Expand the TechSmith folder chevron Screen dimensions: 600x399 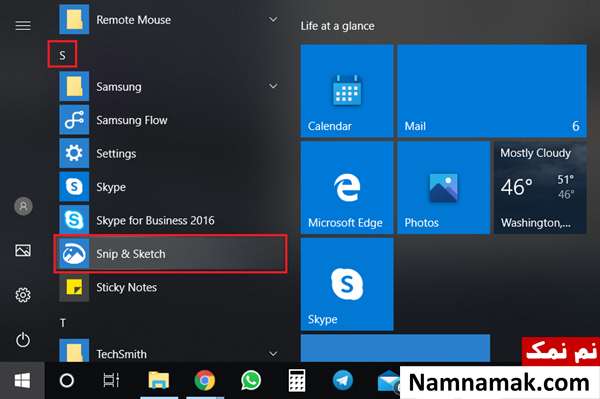(273, 353)
